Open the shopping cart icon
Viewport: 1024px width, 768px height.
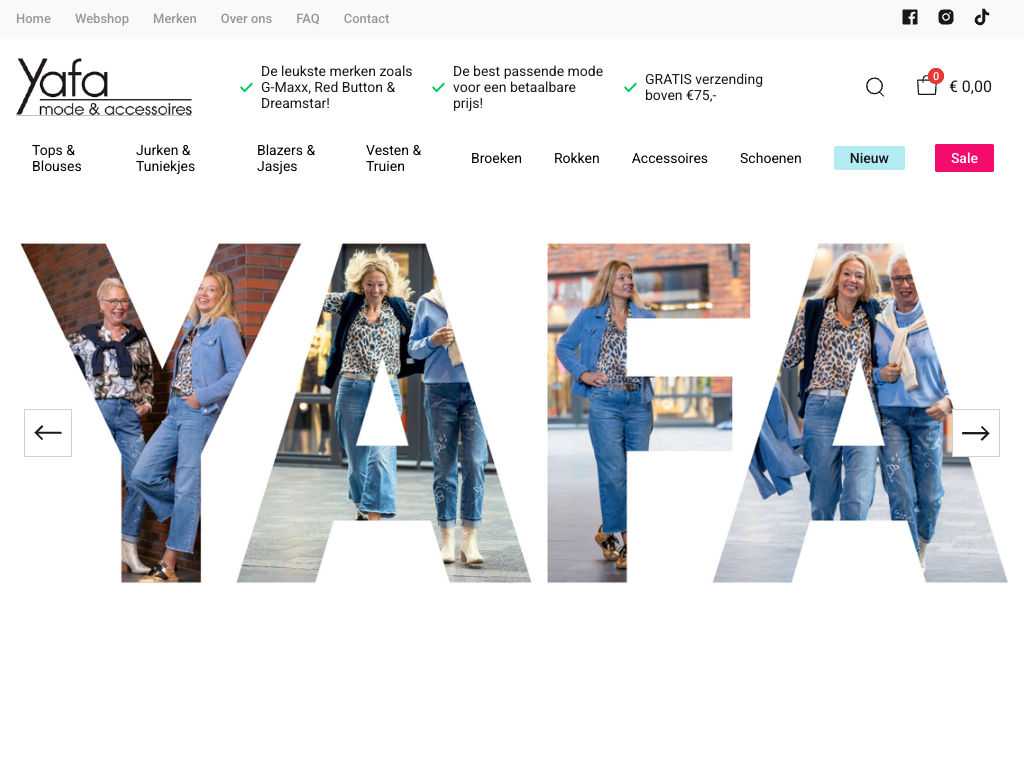[x=927, y=86]
